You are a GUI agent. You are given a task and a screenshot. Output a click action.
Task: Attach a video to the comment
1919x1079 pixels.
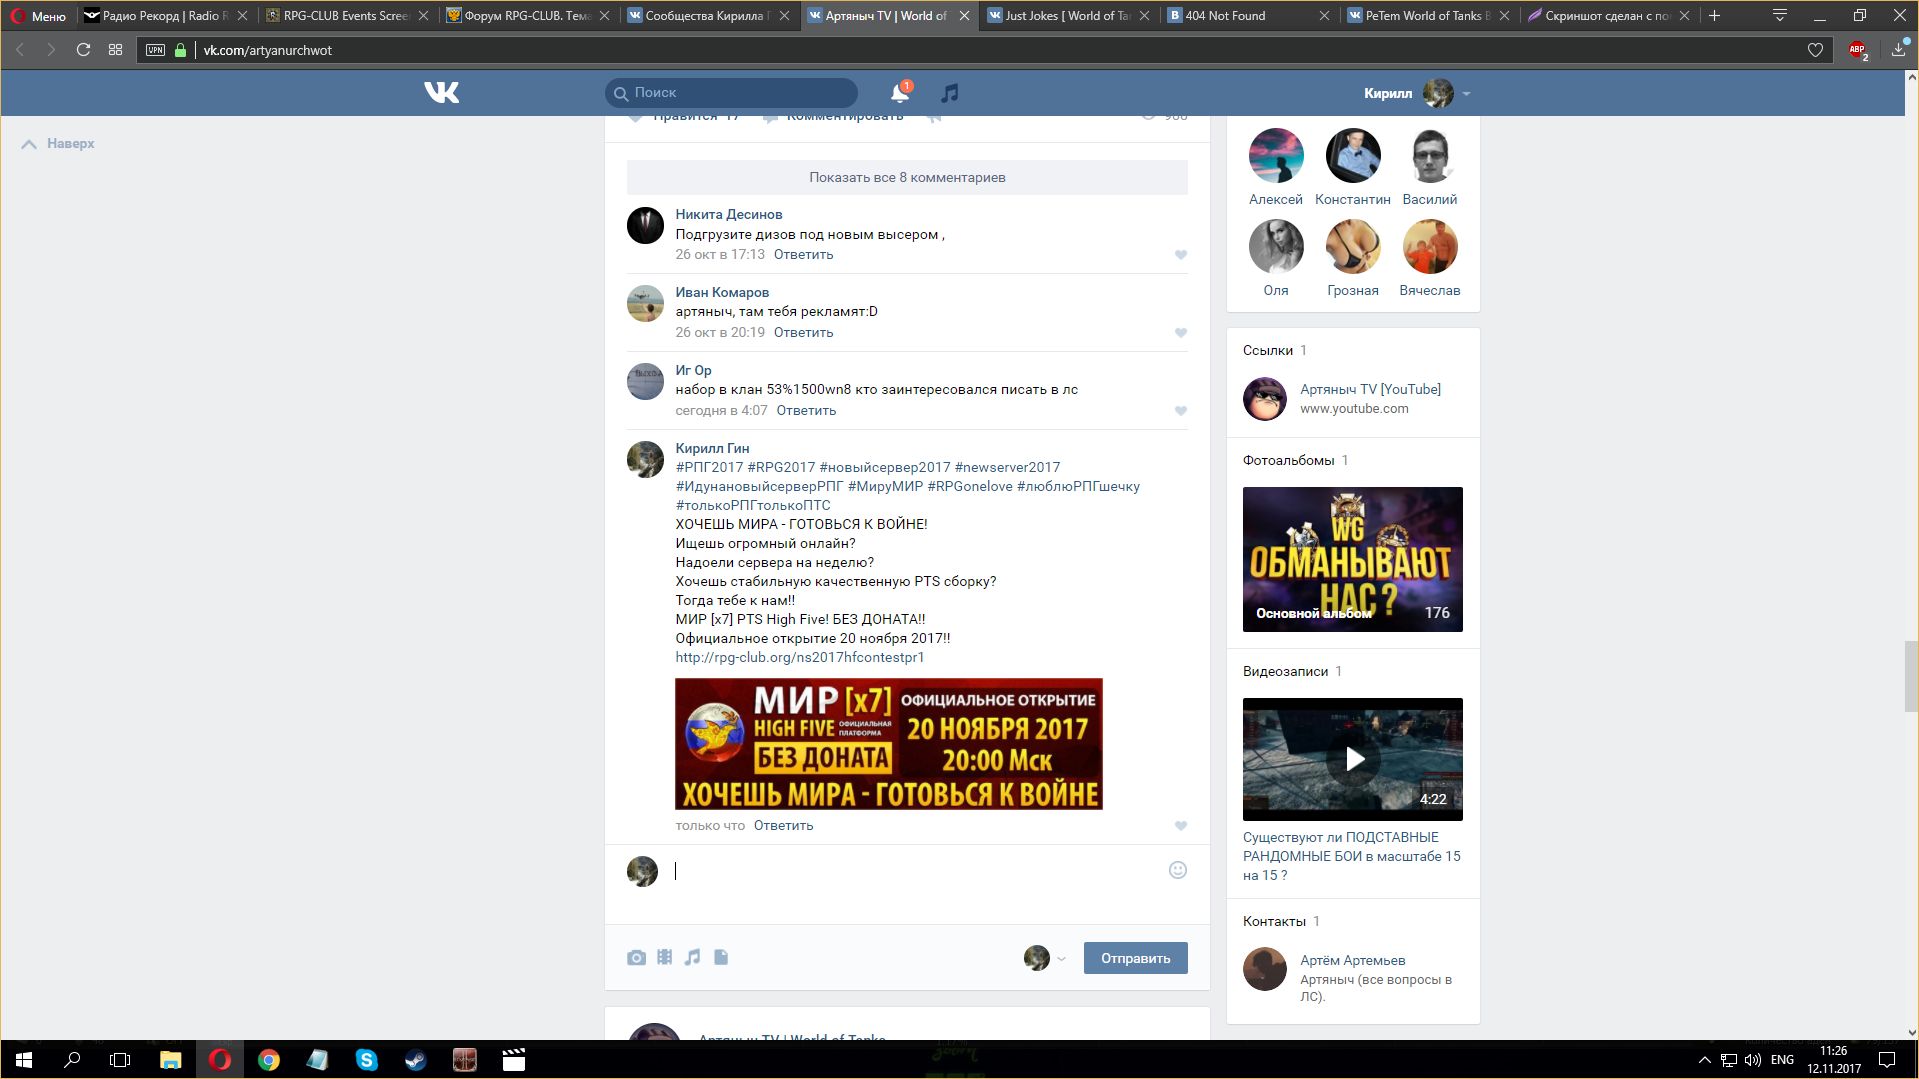click(x=665, y=958)
